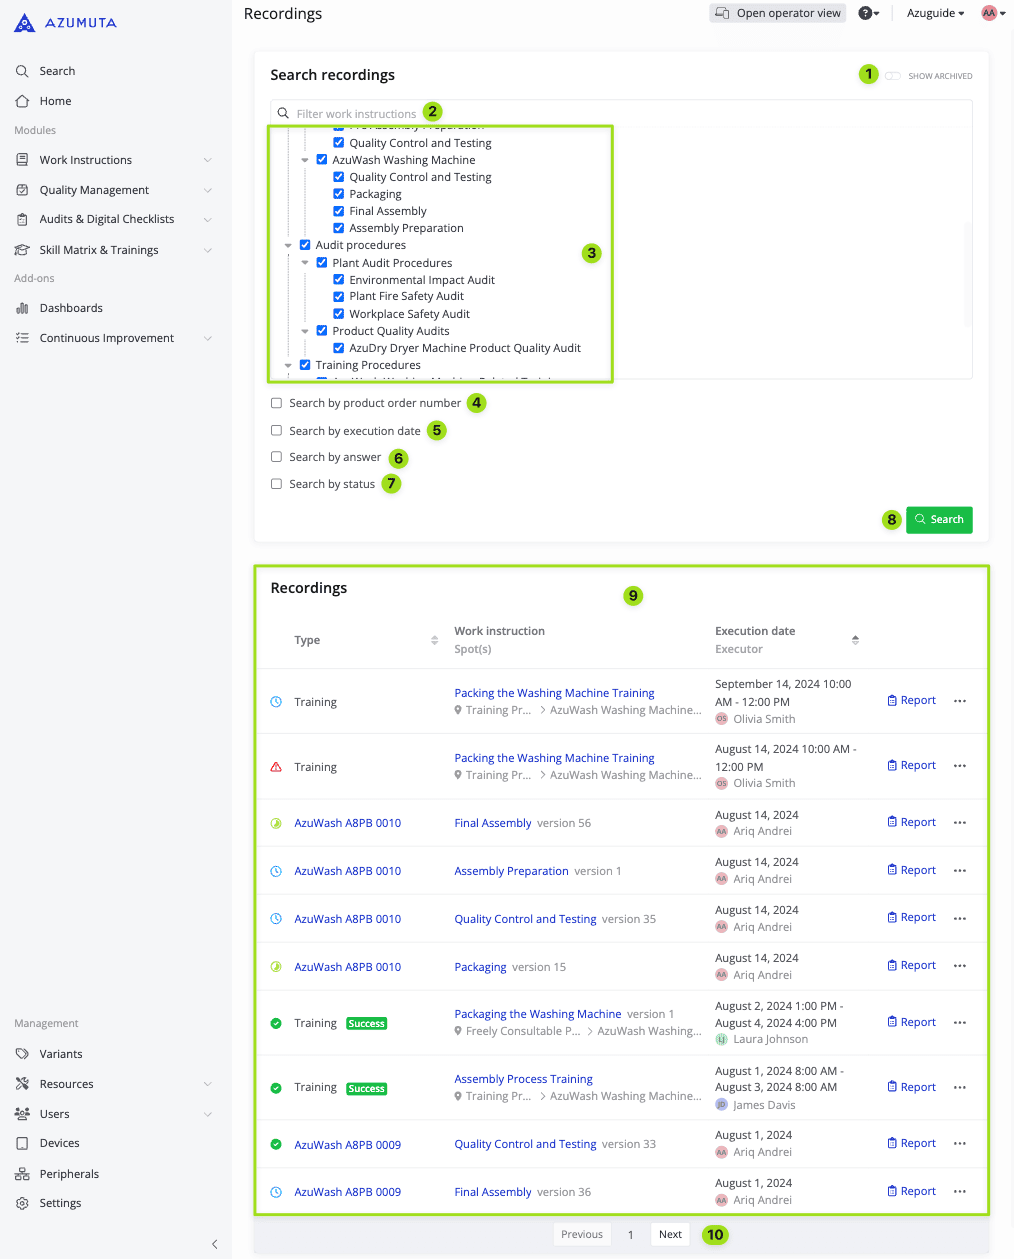
Task: Open the Work Instructions module
Action: pyautogui.click(x=86, y=159)
